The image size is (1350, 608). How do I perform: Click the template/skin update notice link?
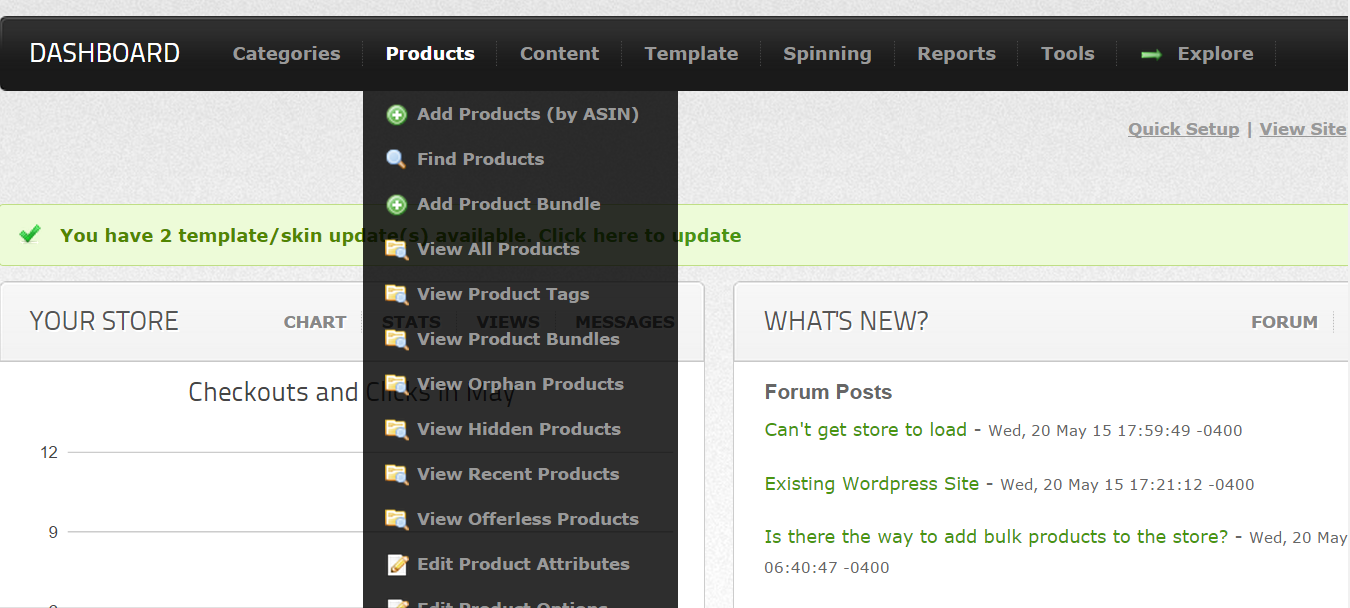click(401, 236)
